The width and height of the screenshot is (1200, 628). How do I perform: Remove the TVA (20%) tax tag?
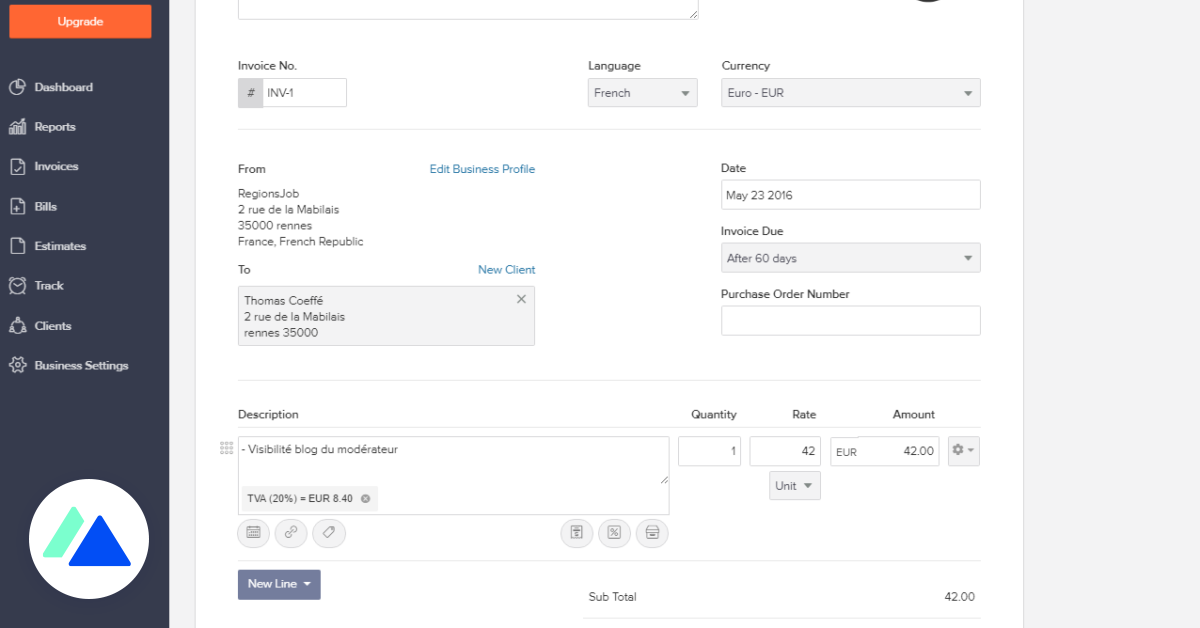(x=365, y=499)
